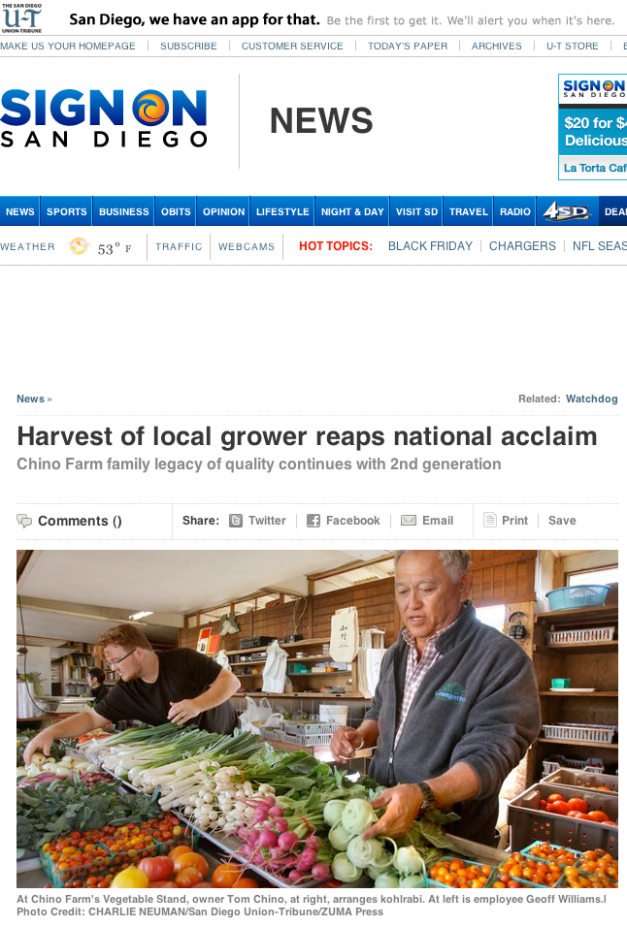Viewport: 627px width, 926px height.
Task: Open the Sports navigation tab
Action: click(x=66, y=211)
